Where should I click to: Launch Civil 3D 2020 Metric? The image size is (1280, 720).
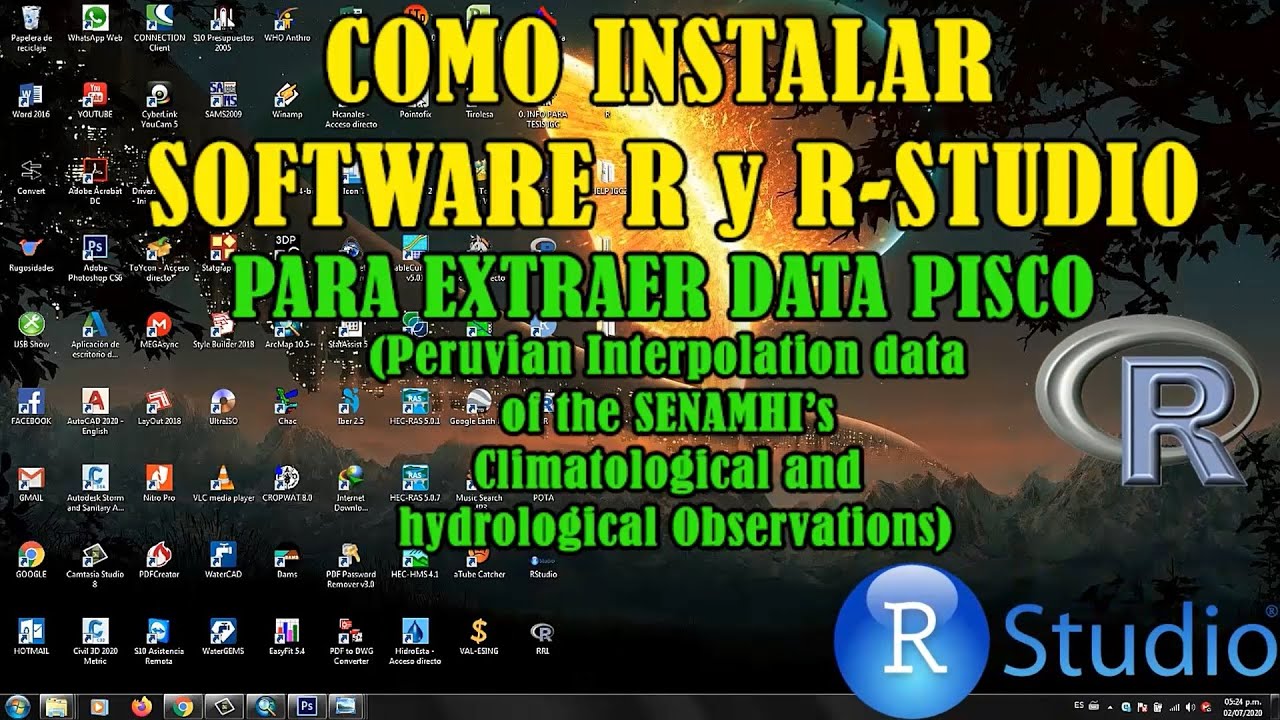click(x=95, y=643)
